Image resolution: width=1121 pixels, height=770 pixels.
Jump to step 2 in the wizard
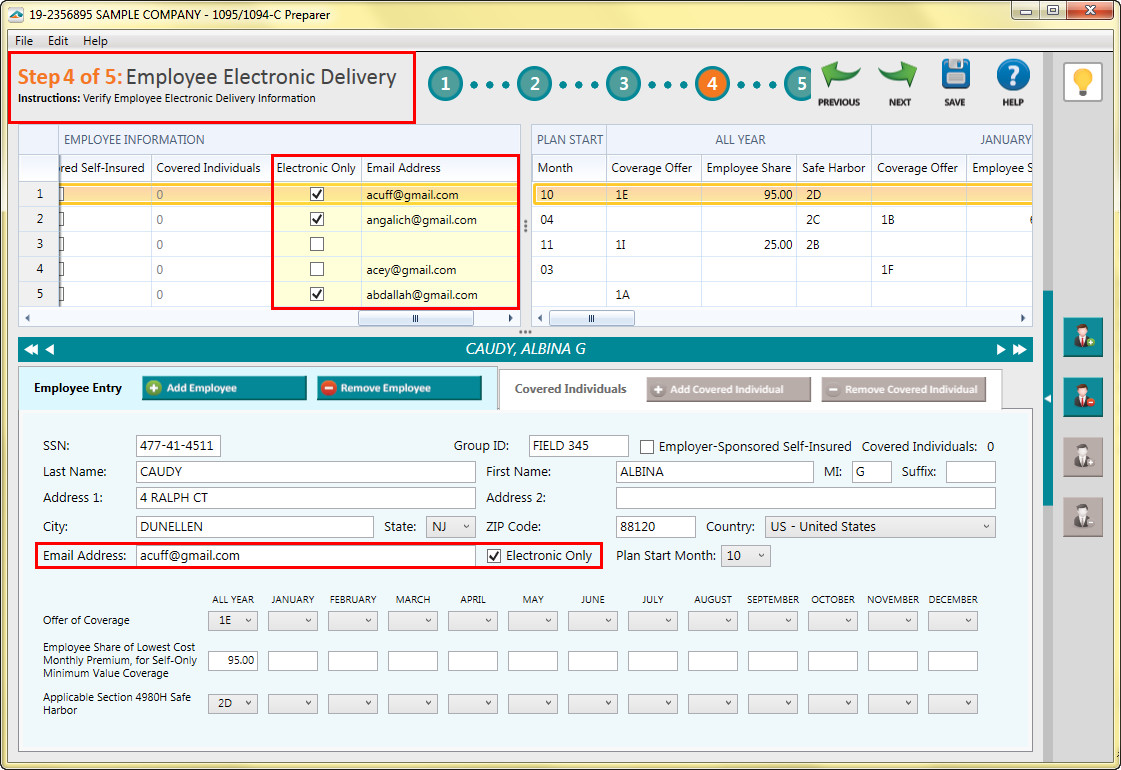coord(534,84)
